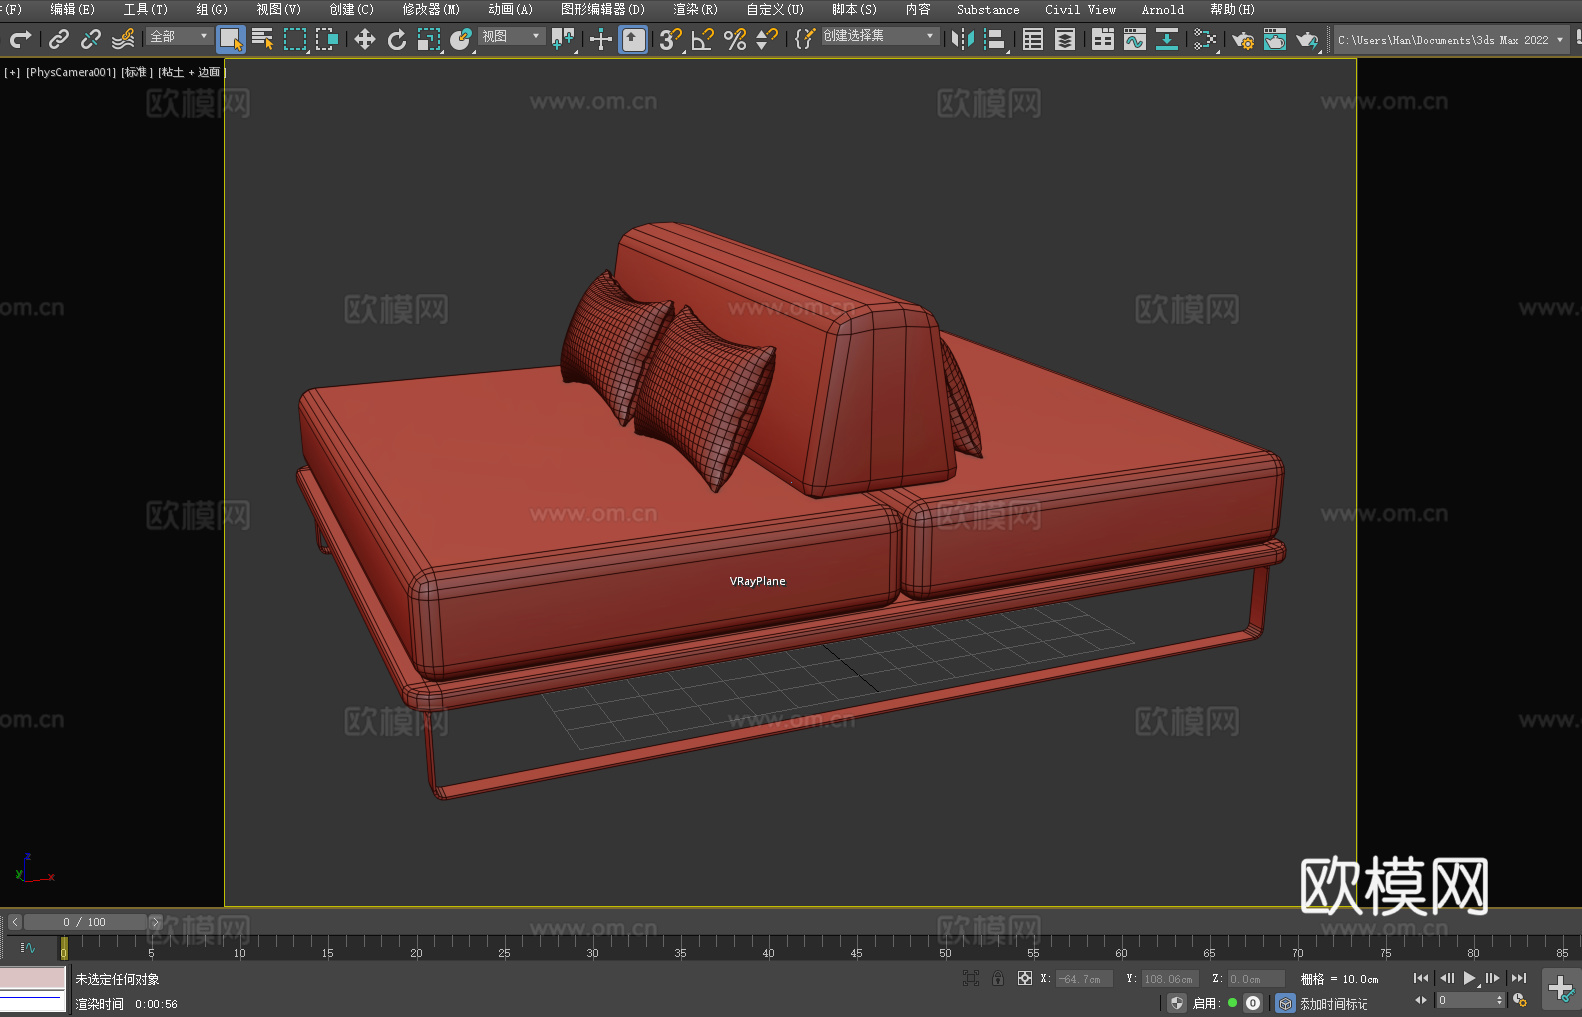Open the Render Setup teapot icon
Viewport: 1582px width, 1017px height.
tap(1242, 39)
